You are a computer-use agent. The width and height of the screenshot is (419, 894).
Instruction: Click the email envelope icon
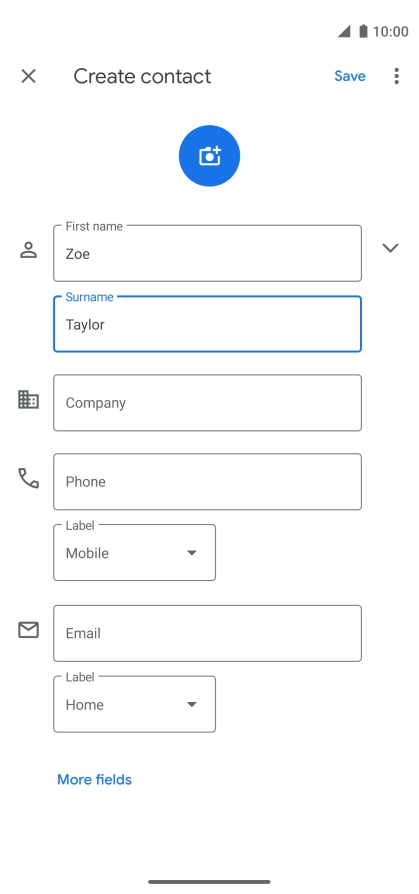pyautogui.click(x=29, y=629)
